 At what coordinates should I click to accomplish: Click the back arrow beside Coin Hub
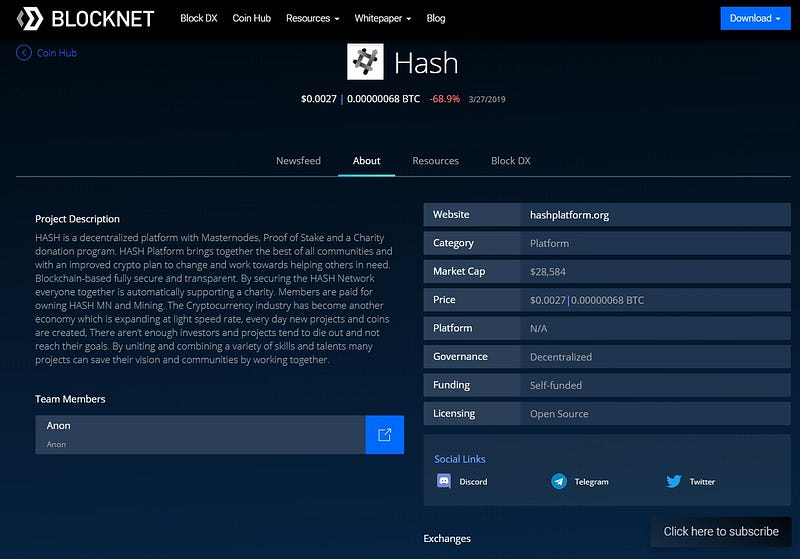[x=24, y=53]
